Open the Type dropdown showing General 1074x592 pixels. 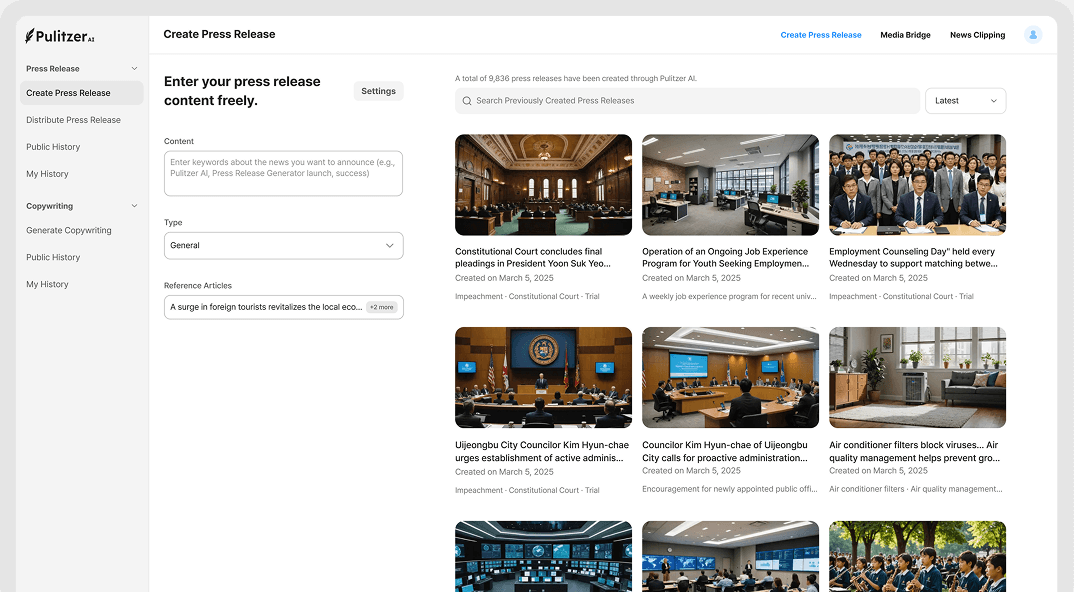(284, 245)
